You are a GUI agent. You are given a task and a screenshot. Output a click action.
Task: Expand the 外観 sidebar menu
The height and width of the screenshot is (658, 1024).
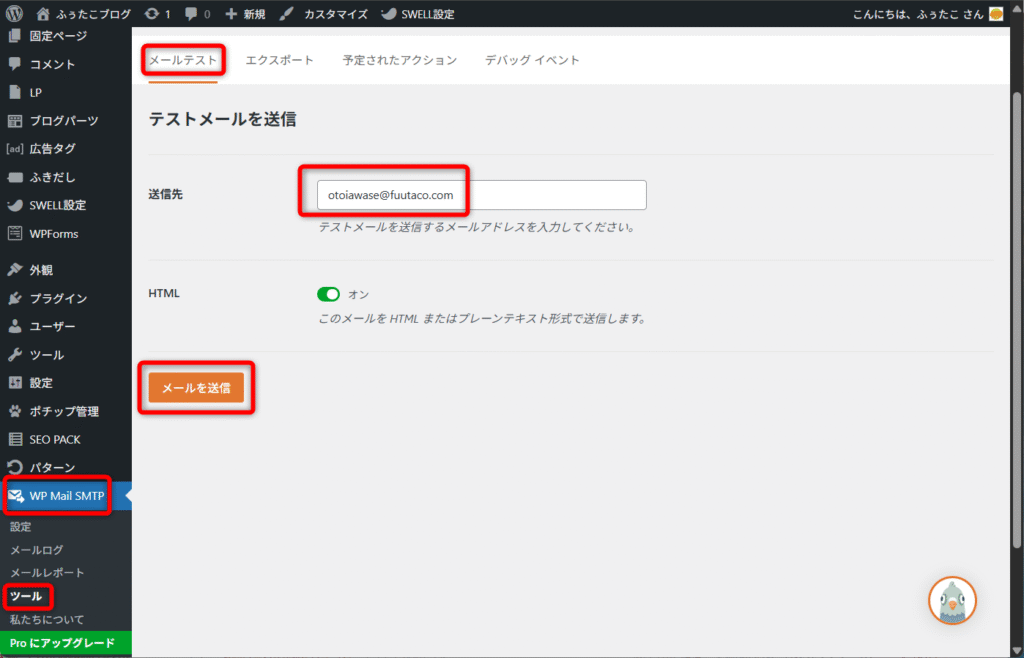tap(41, 270)
